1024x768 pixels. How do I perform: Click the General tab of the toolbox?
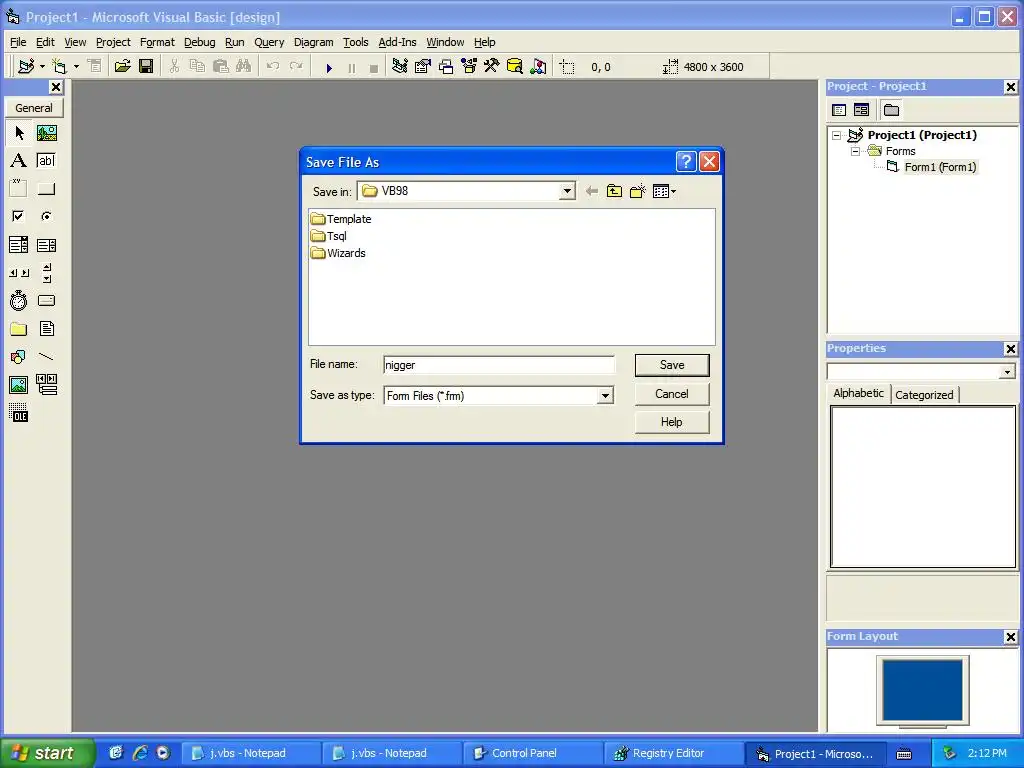click(34, 108)
